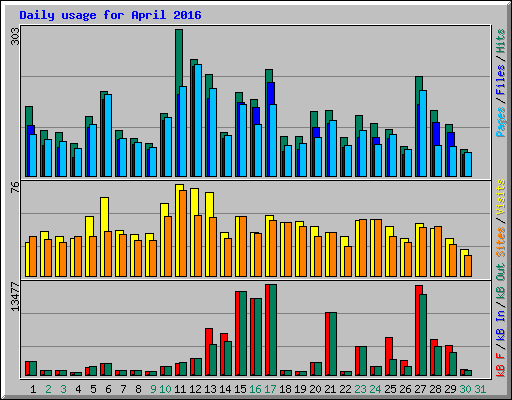Click day 22 on the axis
Image resolution: width=512 pixels, height=400 pixels.
coord(345,389)
